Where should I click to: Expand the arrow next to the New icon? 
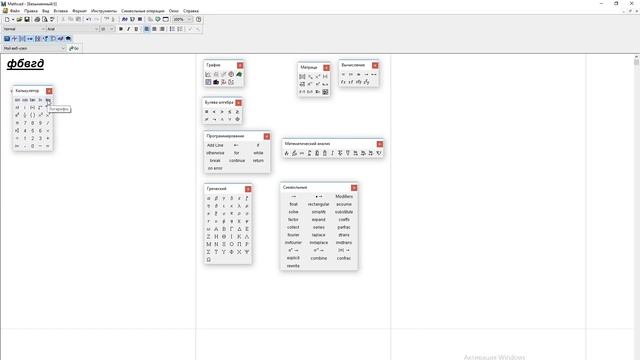13,19
